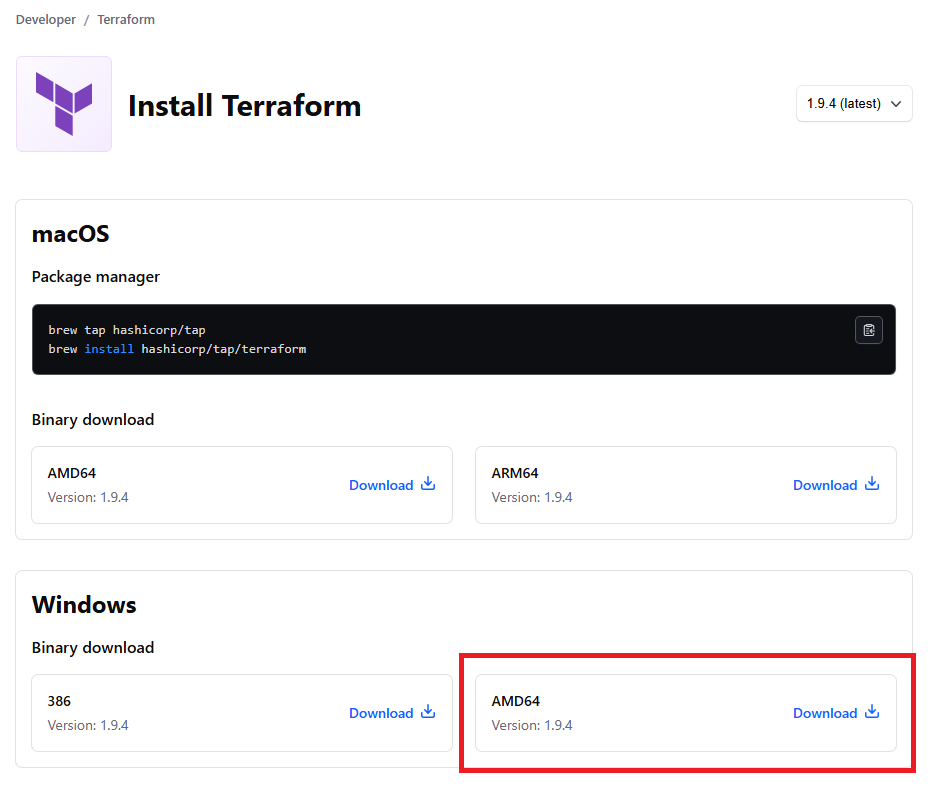Click the brew tap hashicorp/tap line
Image resolution: width=931 pixels, height=791 pixels.
126,330
